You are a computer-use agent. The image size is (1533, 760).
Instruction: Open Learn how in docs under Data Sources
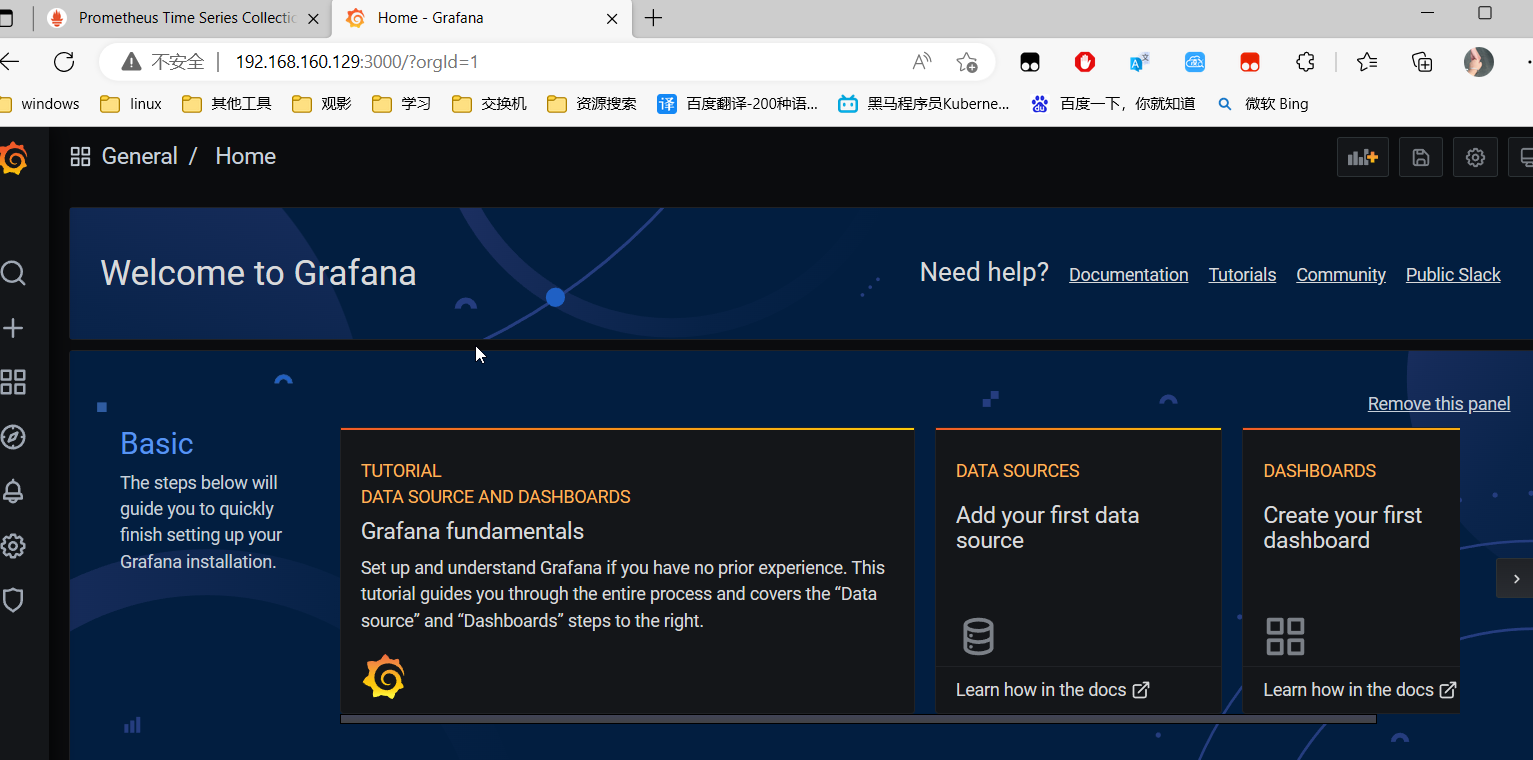(x=1052, y=690)
